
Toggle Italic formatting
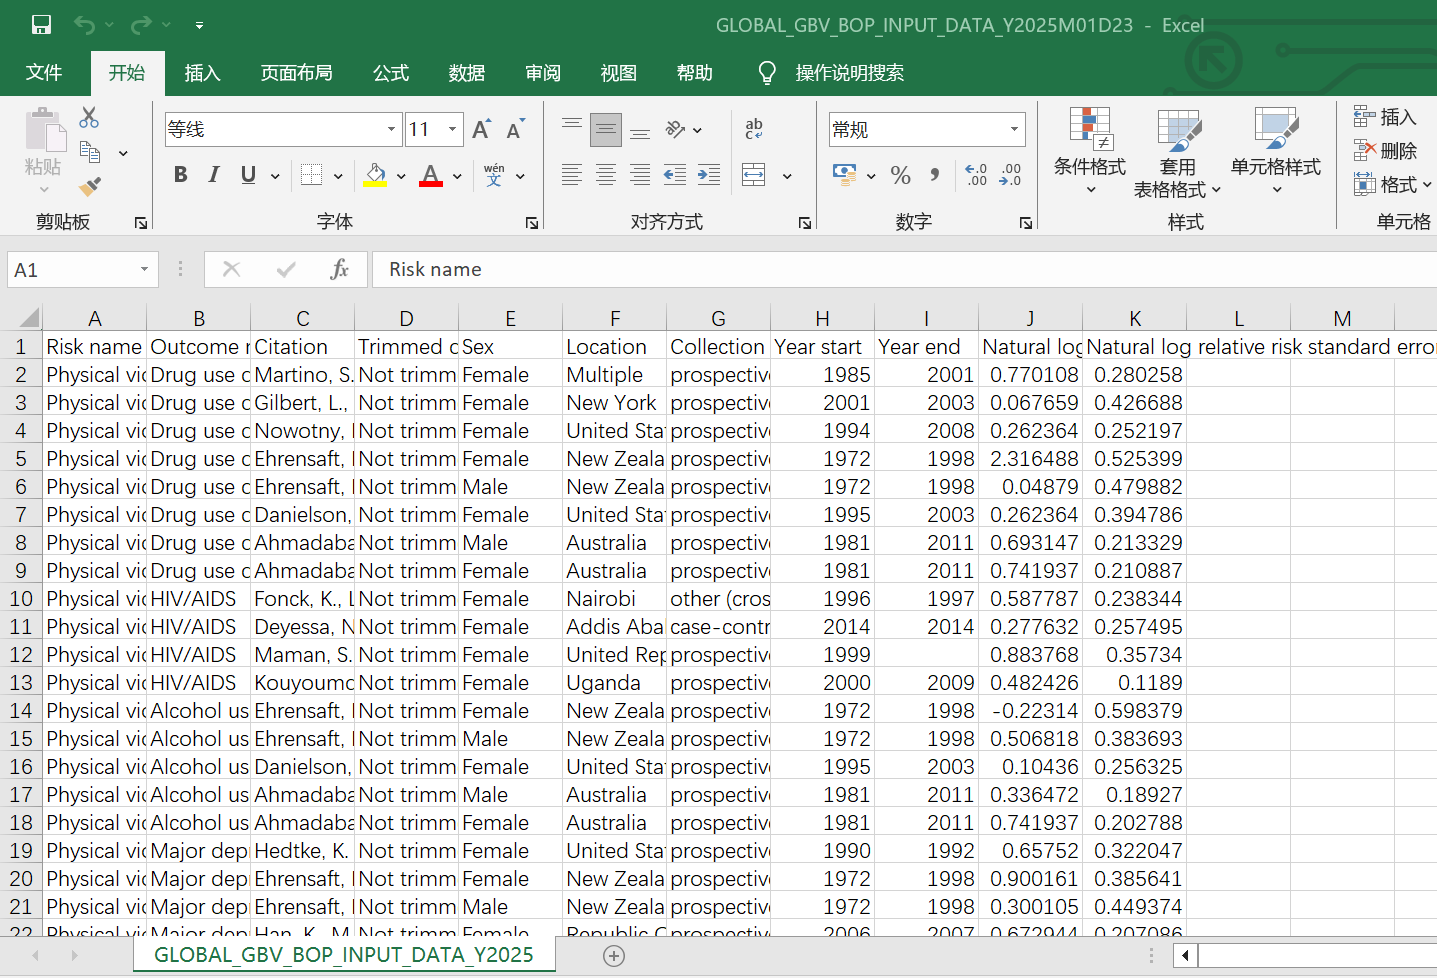click(214, 175)
